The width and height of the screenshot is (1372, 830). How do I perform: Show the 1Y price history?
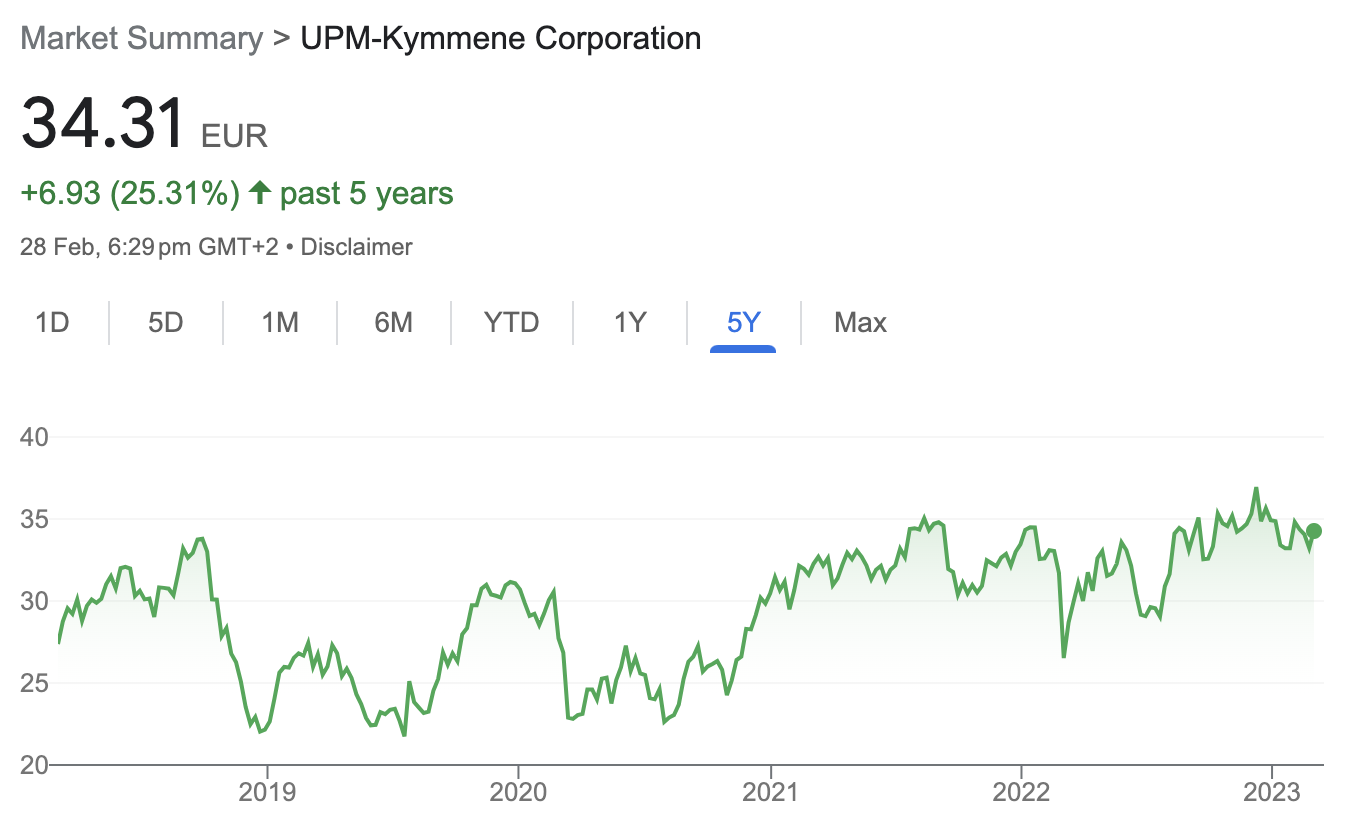(x=630, y=323)
